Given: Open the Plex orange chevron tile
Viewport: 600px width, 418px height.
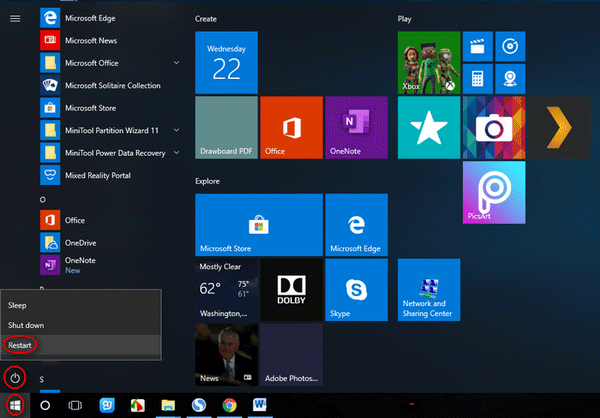Looking at the screenshot, I should 559,127.
